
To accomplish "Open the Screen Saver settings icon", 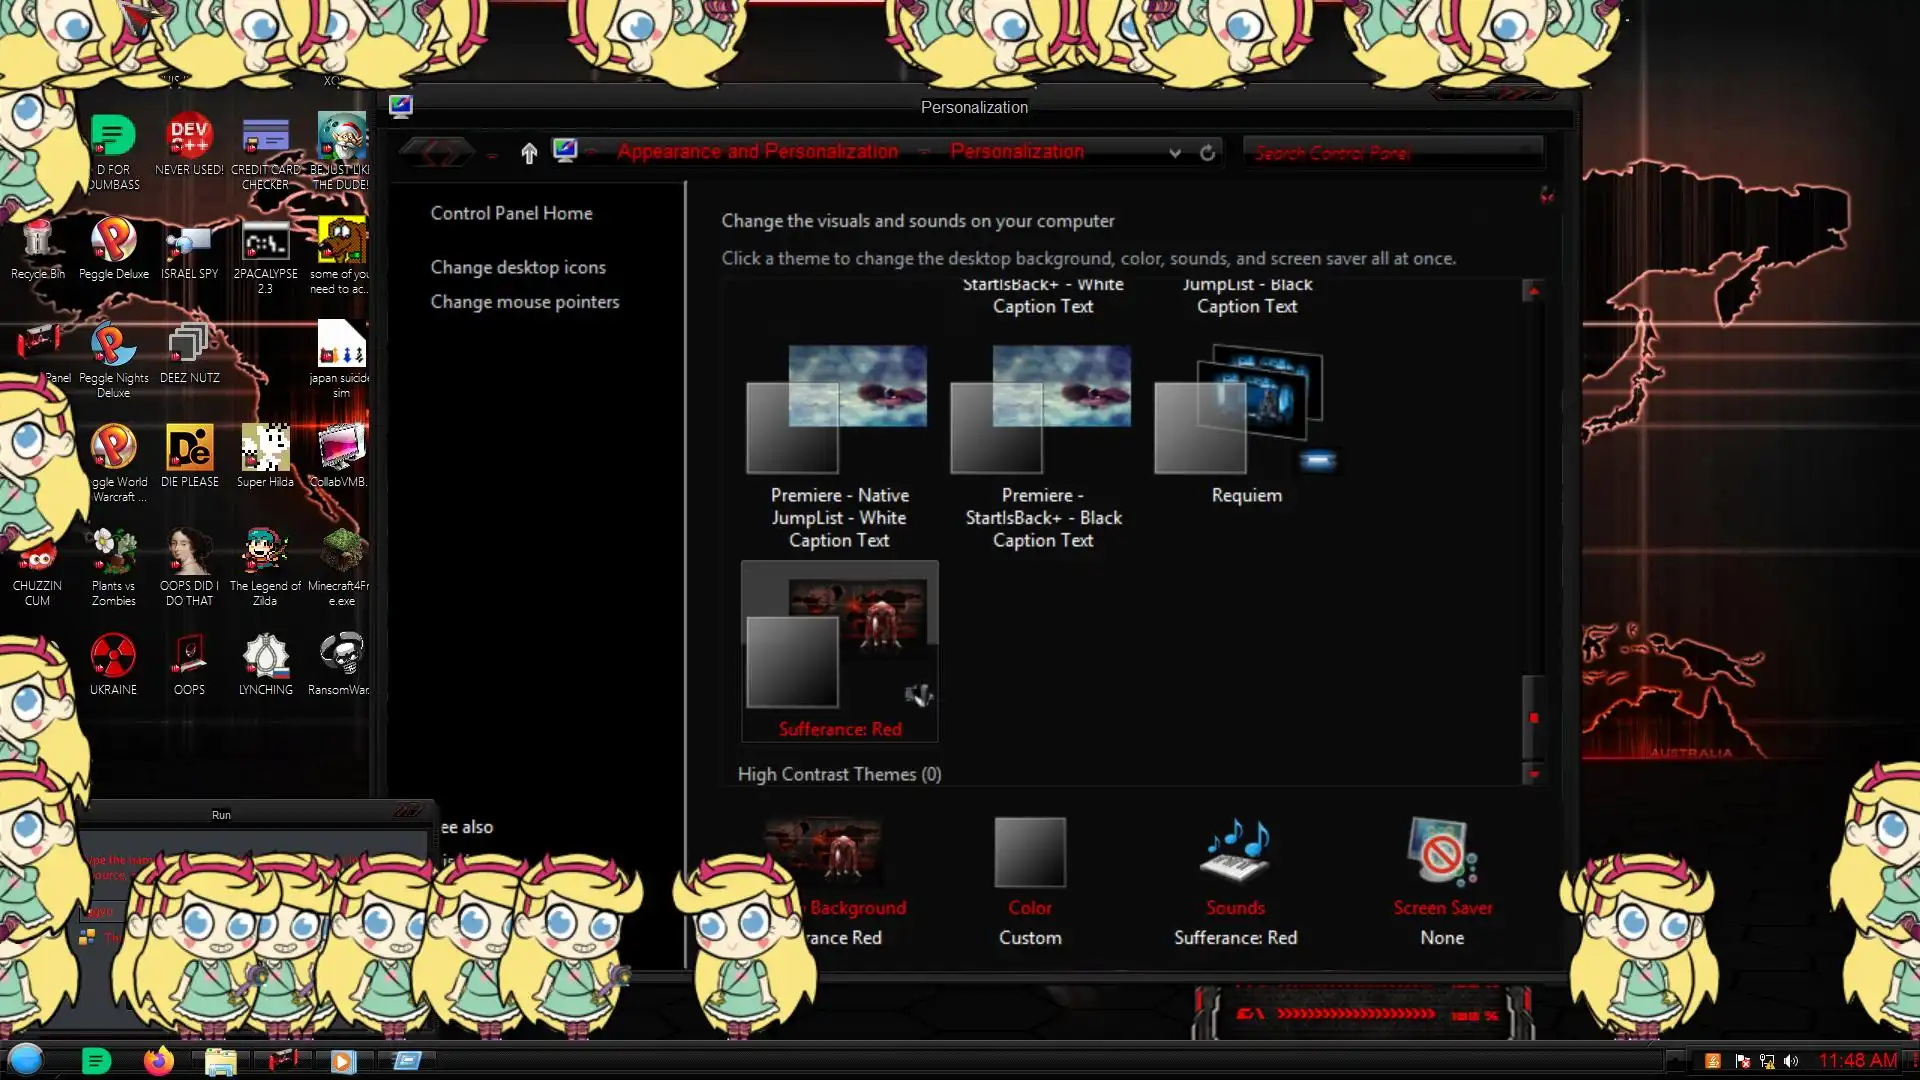I will coord(1441,853).
